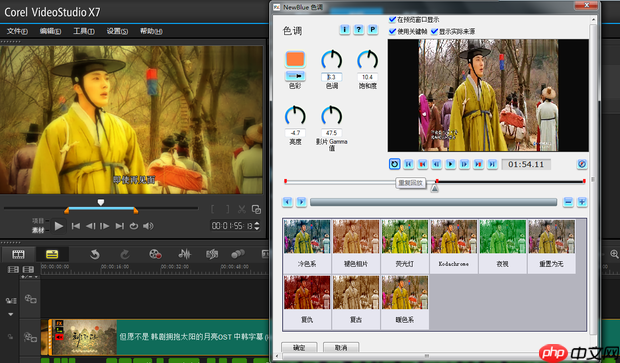Expand the track manager down arrow

[x=11, y=314]
